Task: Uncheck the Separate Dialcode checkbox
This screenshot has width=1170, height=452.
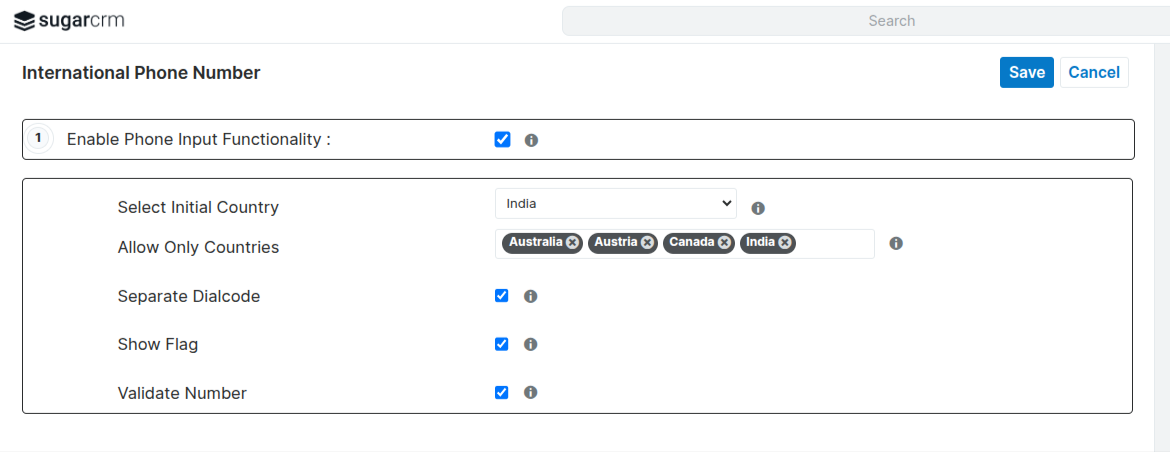Action: 502,296
